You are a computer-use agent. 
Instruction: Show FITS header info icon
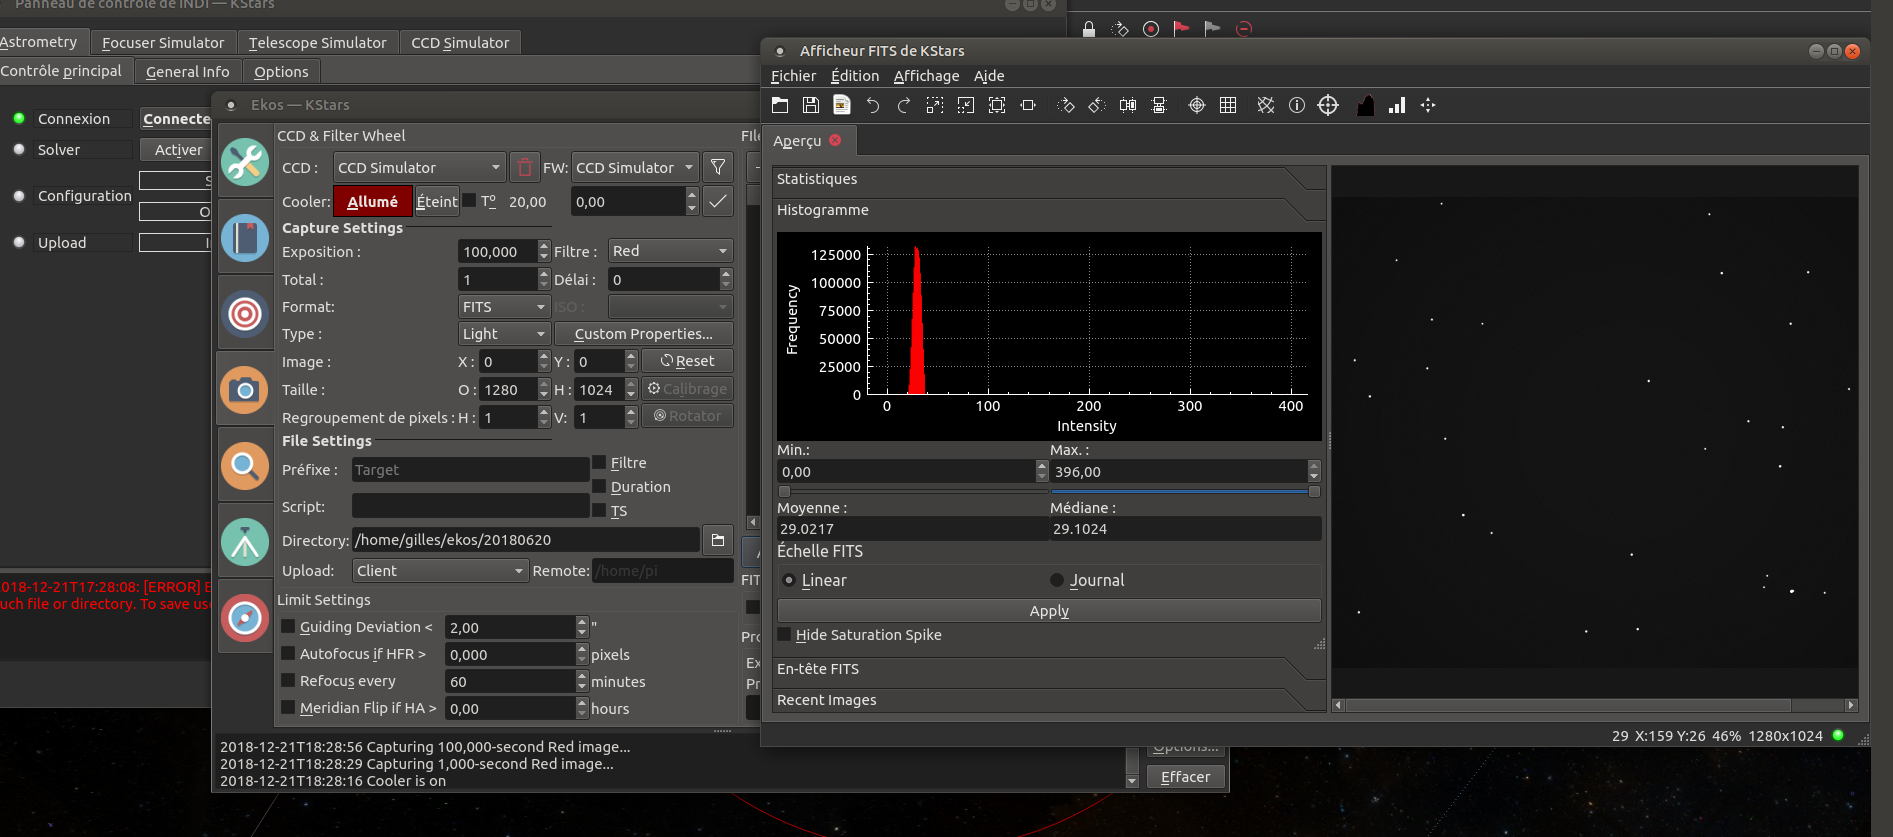[x=1297, y=105]
